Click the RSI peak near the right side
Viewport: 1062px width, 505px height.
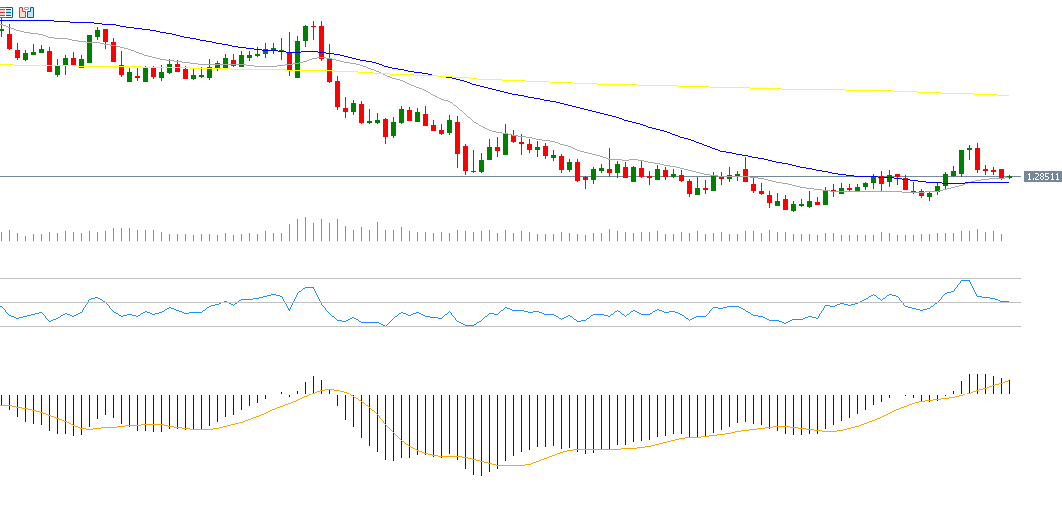point(964,282)
